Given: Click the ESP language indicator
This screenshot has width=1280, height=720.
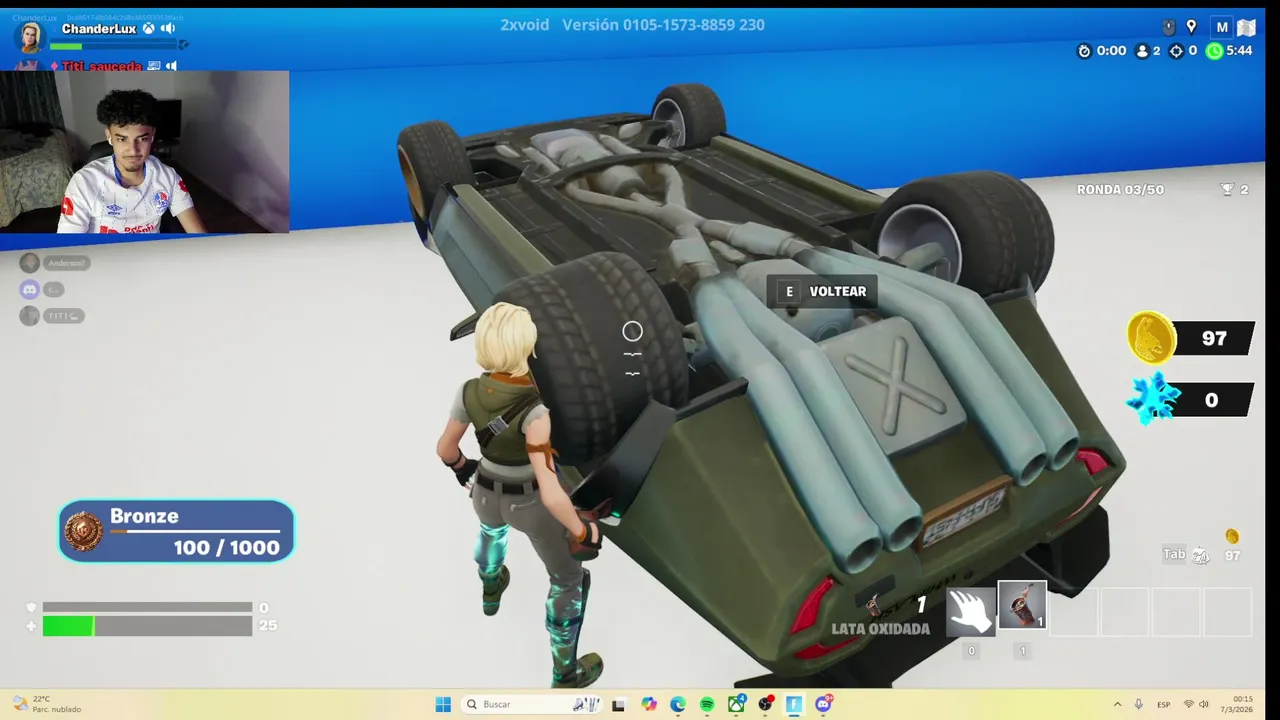Looking at the screenshot, I should [x=1164, y=704].
